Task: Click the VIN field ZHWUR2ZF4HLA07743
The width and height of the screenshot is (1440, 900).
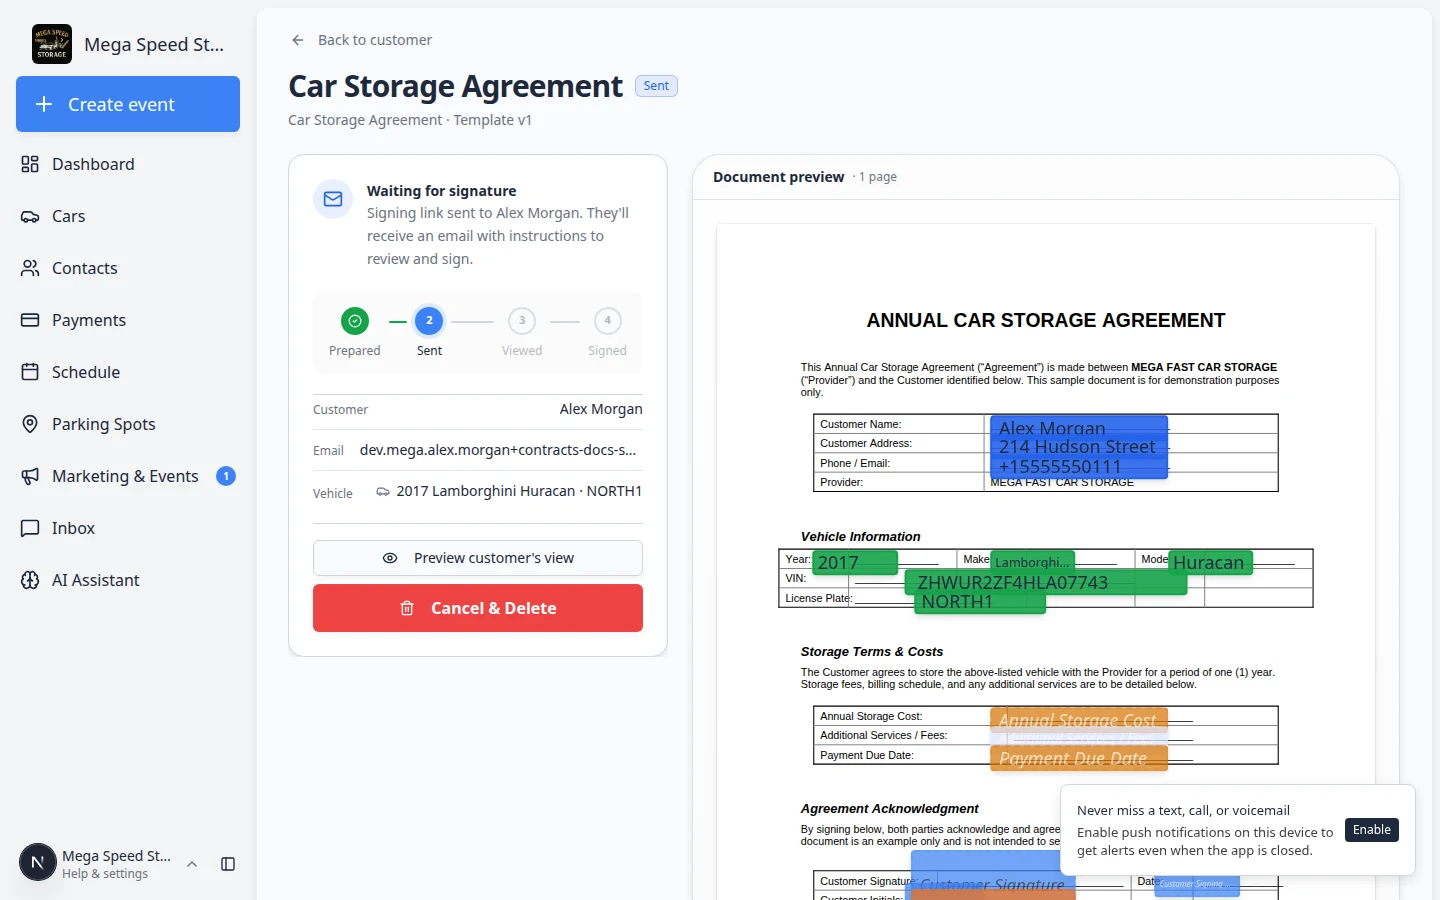Action: [x=1046, y=582]
